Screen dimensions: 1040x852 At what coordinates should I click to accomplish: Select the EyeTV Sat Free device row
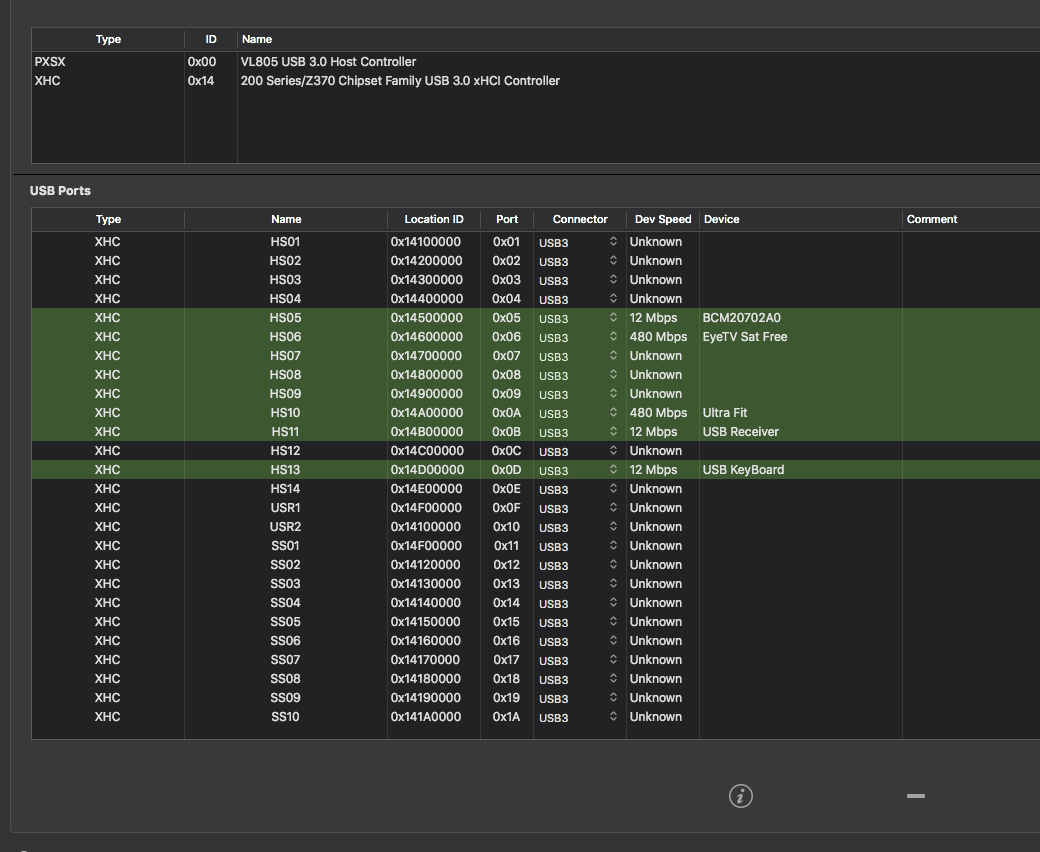point(744,337)
